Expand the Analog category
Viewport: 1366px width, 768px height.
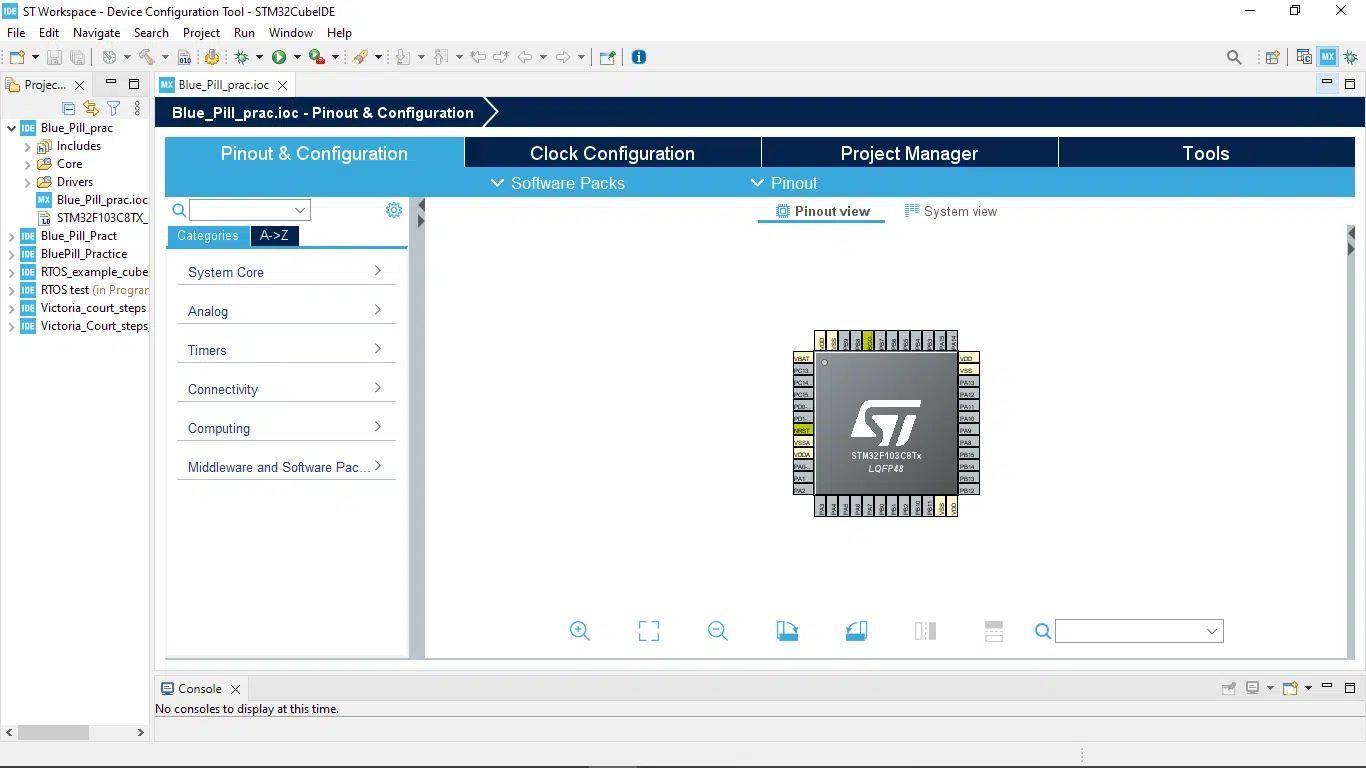tap(286, 311)
